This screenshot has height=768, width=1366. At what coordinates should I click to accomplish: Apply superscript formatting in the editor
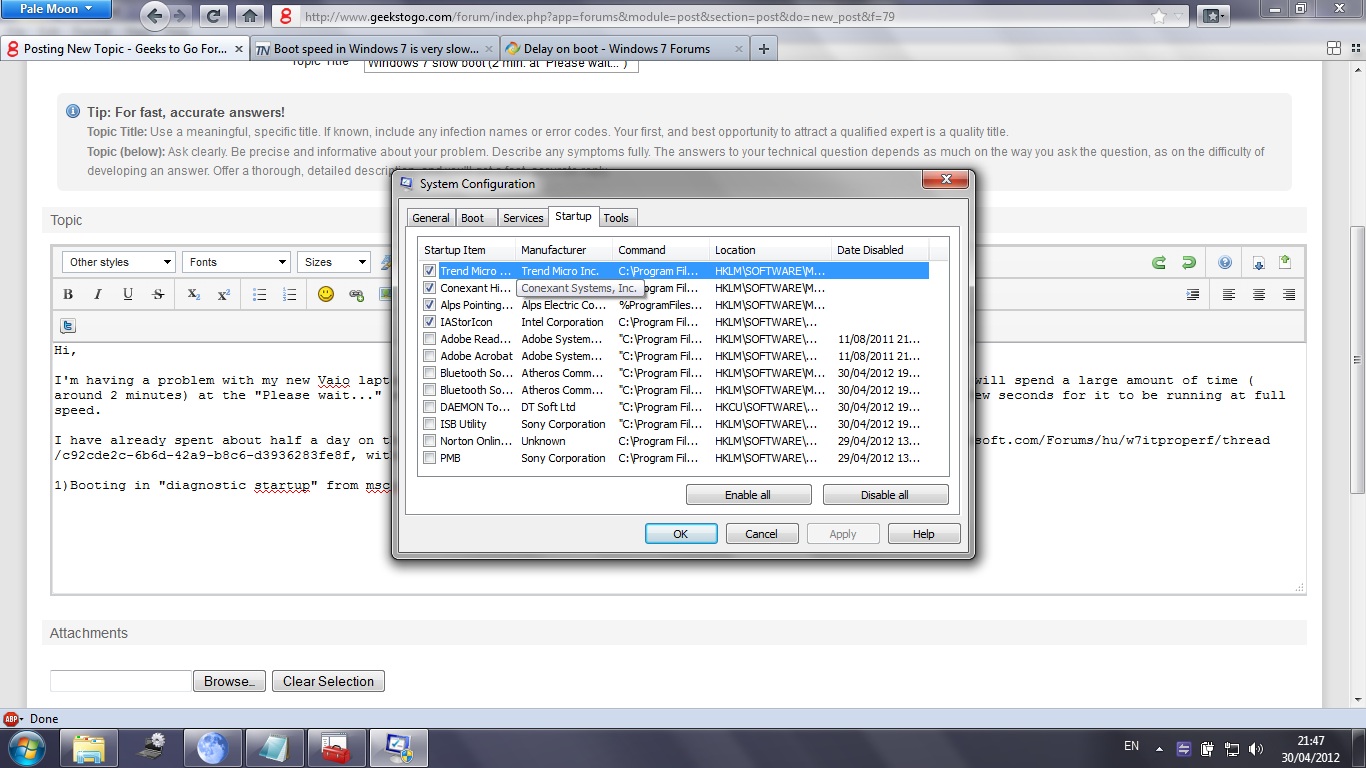224,295
